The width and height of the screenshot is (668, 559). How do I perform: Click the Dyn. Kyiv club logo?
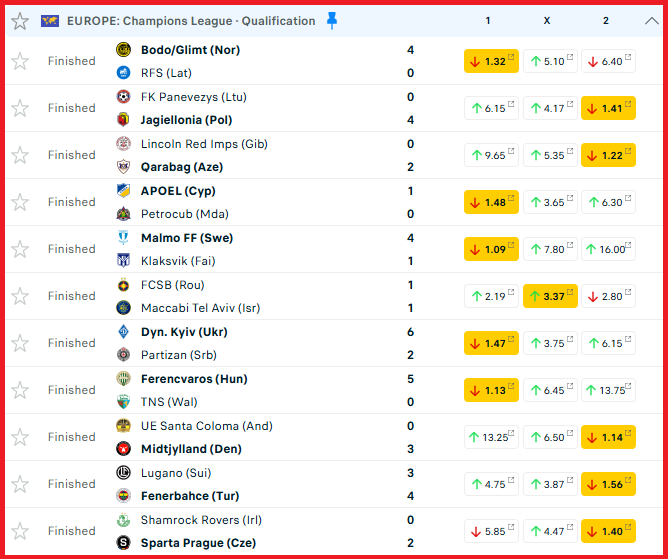pos(123,332)
